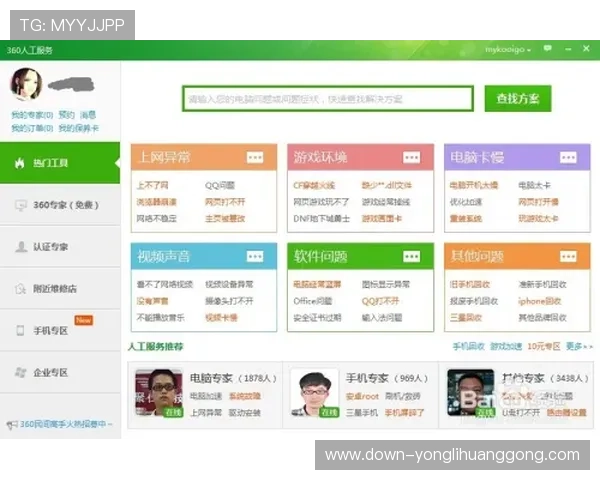Expand more options on 游戏环境 card
This screenshot has width=600, height=480.
[411, 157]
